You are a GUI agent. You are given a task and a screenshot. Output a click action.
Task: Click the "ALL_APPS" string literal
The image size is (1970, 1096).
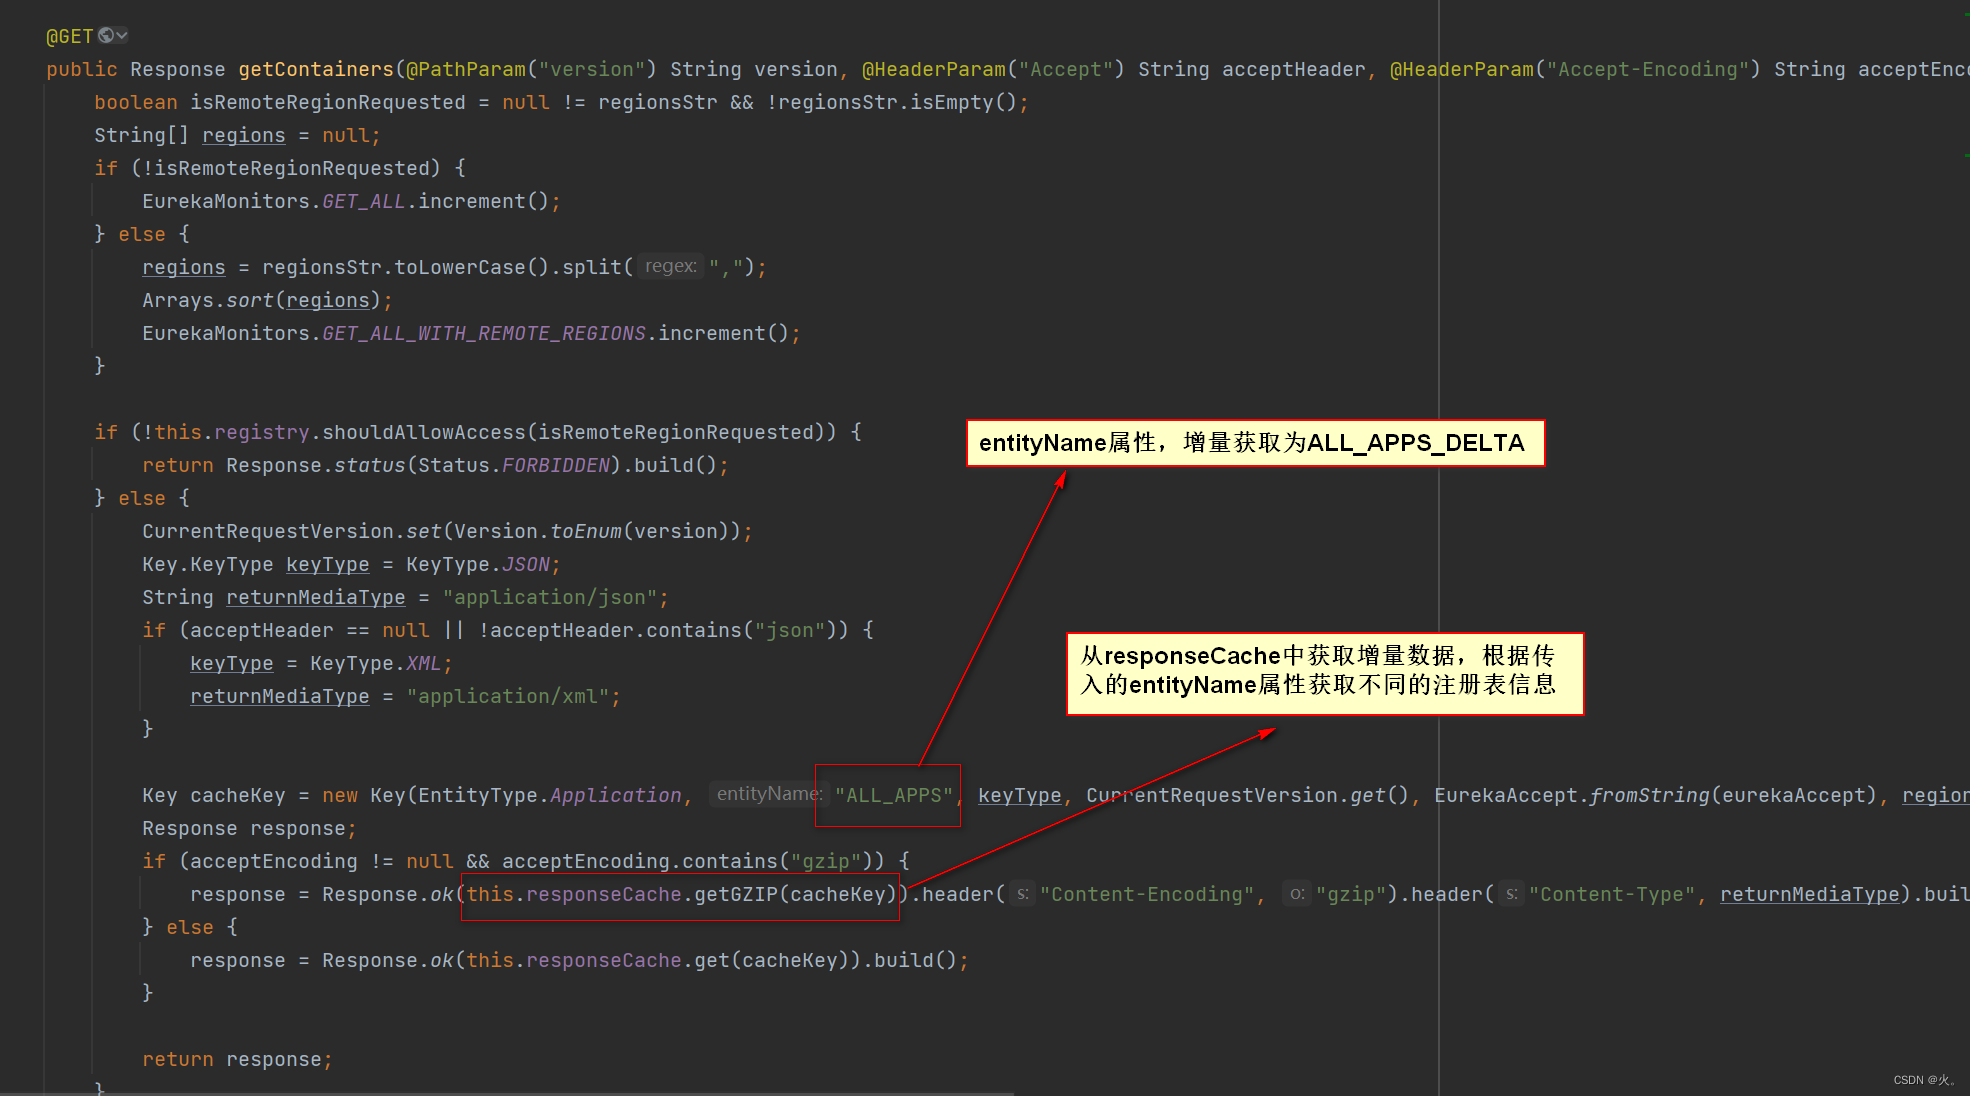point(894,795)
